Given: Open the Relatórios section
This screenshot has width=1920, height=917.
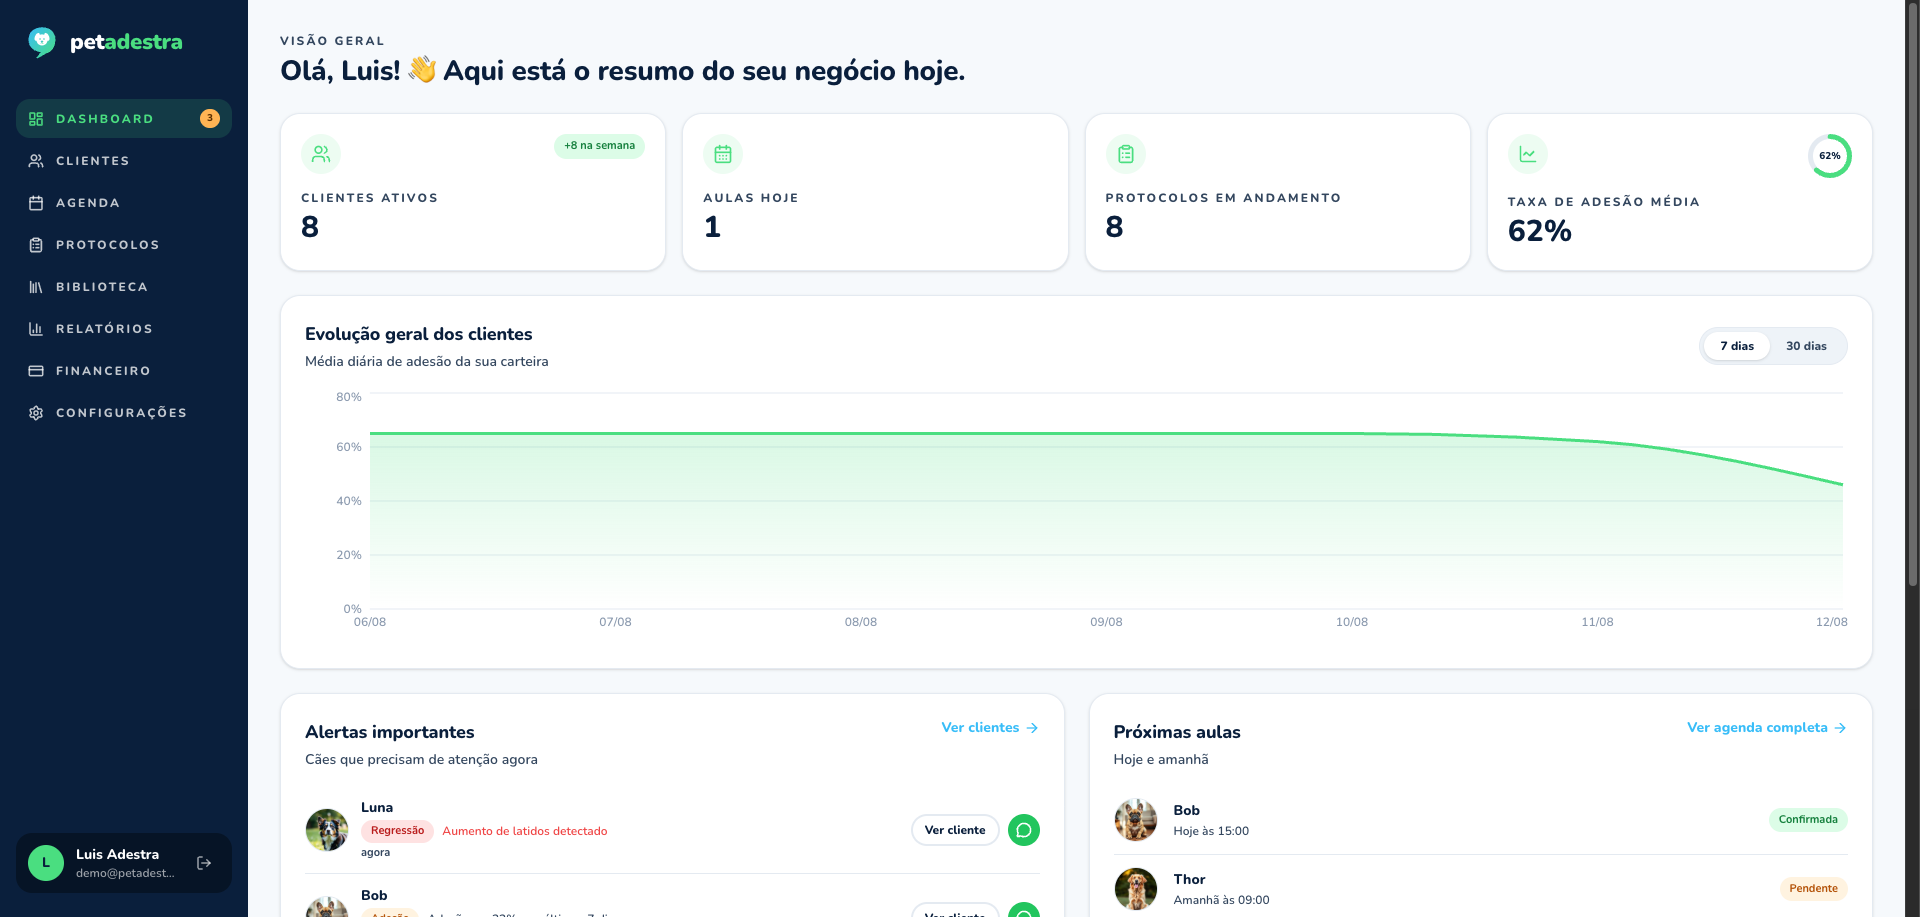Looking at the screenshot, I should point(124,329).
